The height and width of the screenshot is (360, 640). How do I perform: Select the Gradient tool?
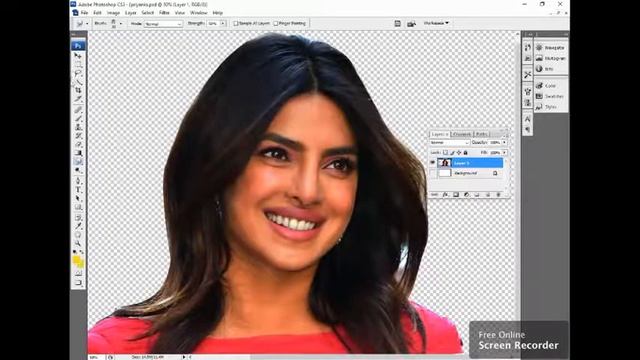(x=78, y=153)
